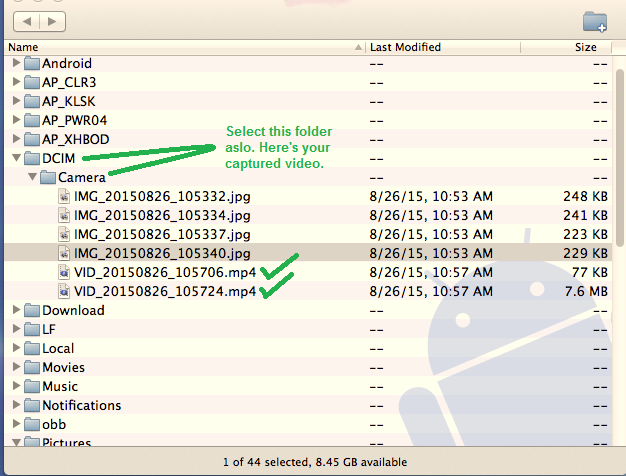This screenshot has height=476, width=626.
Task: Click the new folder icon
Action: pyautogui.click(x=594, y=20)
